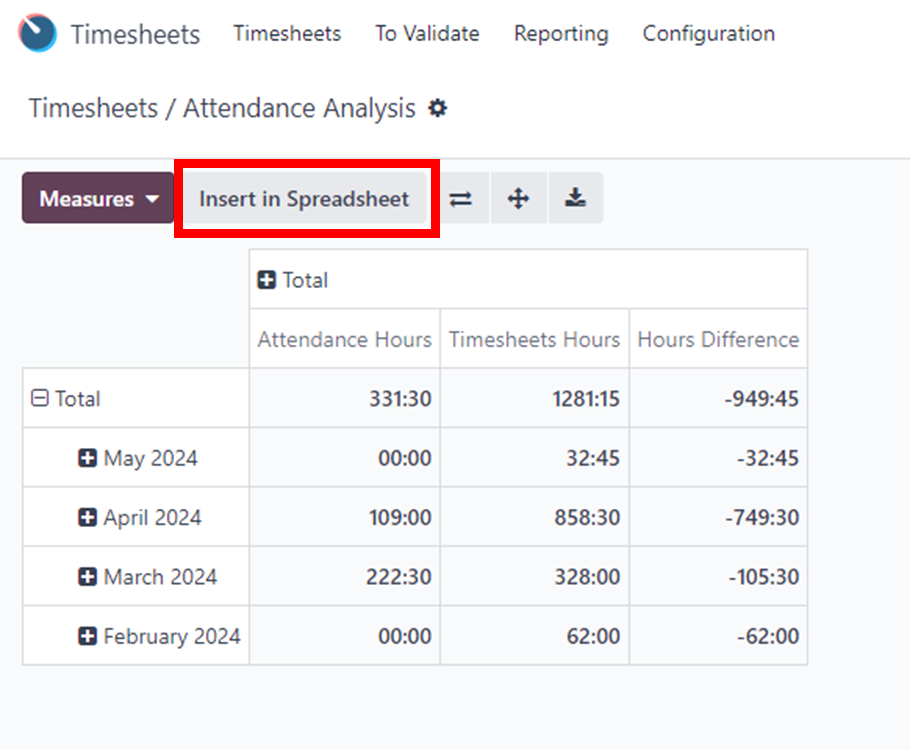Click the Timesheets app logo icon

click(x=37, y=33)
